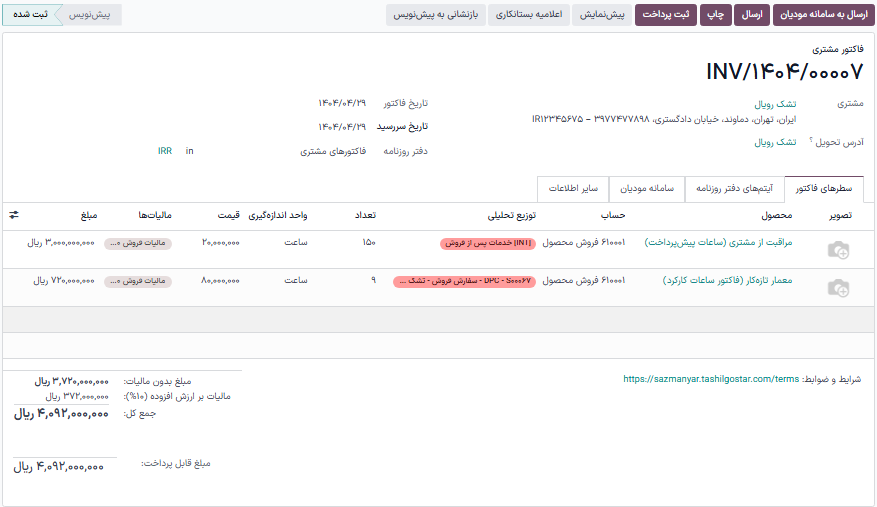The height and width of the screenshot is (507, 877).
Task: Open the تشک رویال customer link
Action: [775, 104]
